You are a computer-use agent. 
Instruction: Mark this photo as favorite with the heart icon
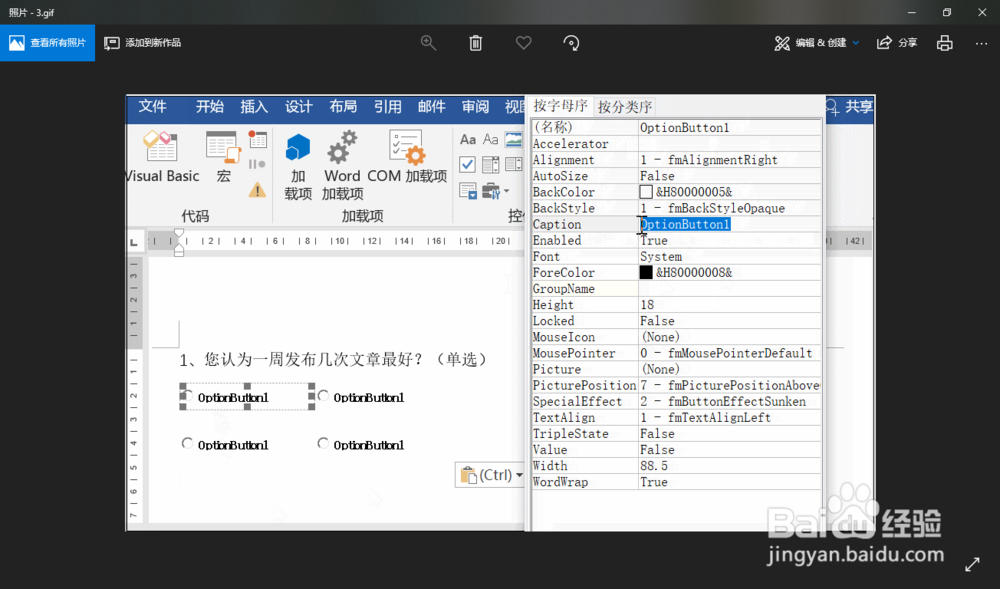523,43
